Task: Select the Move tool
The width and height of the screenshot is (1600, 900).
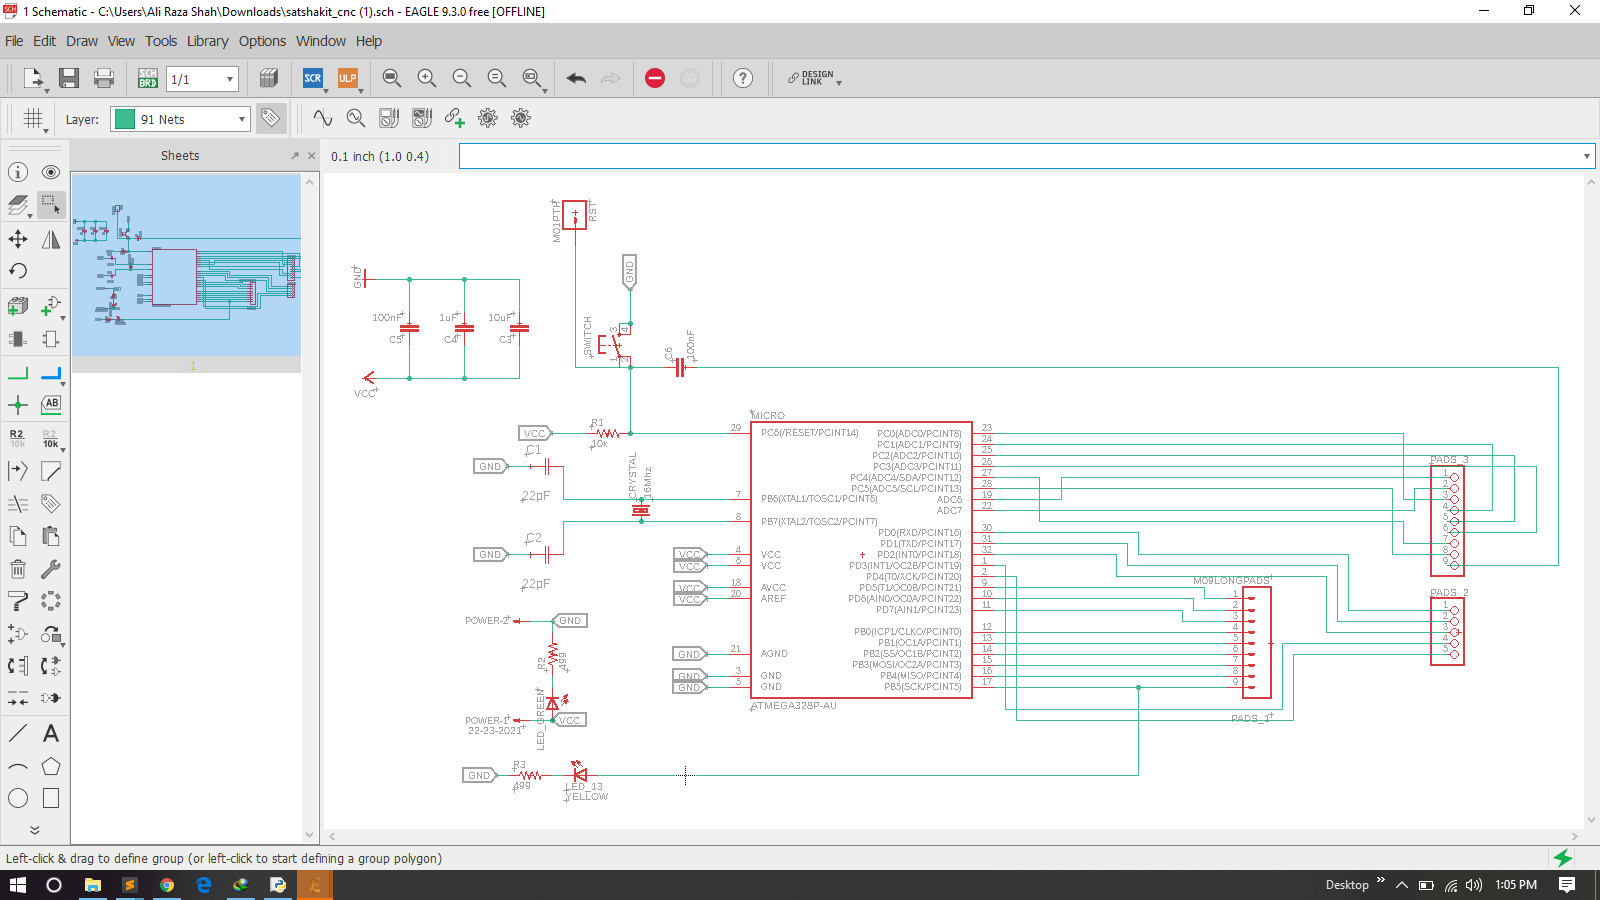Action: pyautogui.click(x=18, y=239)
